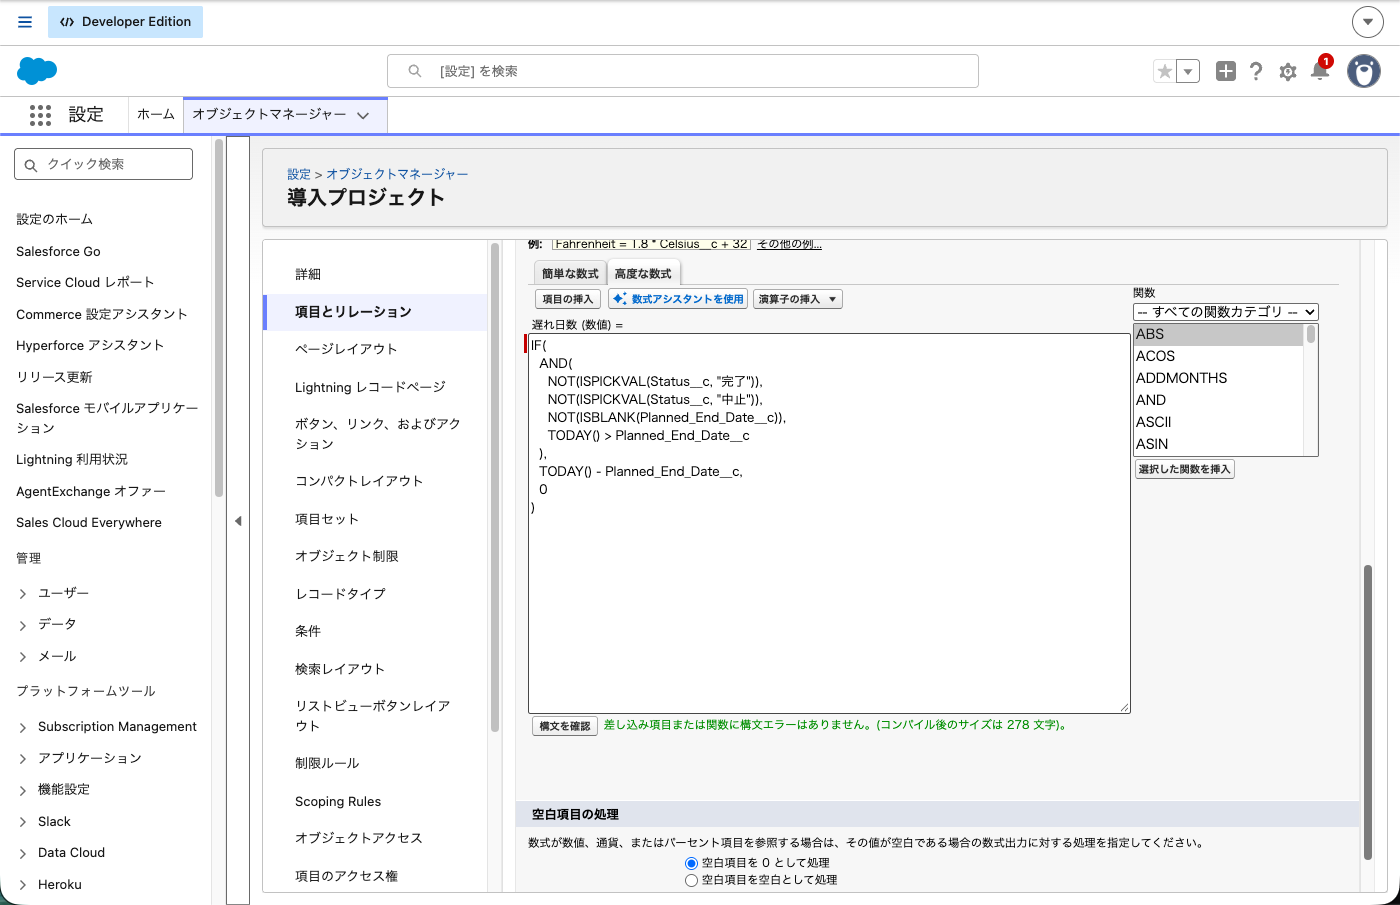Open the すべての関数カテゴリ dropdown

pos(1226,312)
